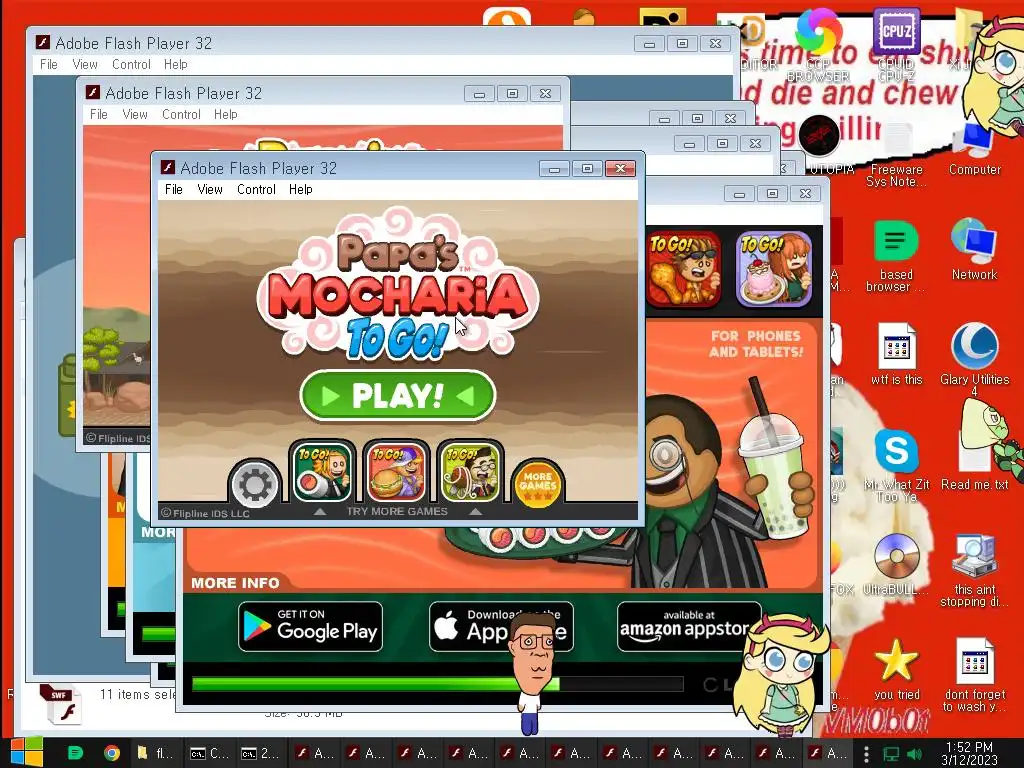1024x768 pixels.
Task: Select the Computer desktop icon
Action: point(974,149)
